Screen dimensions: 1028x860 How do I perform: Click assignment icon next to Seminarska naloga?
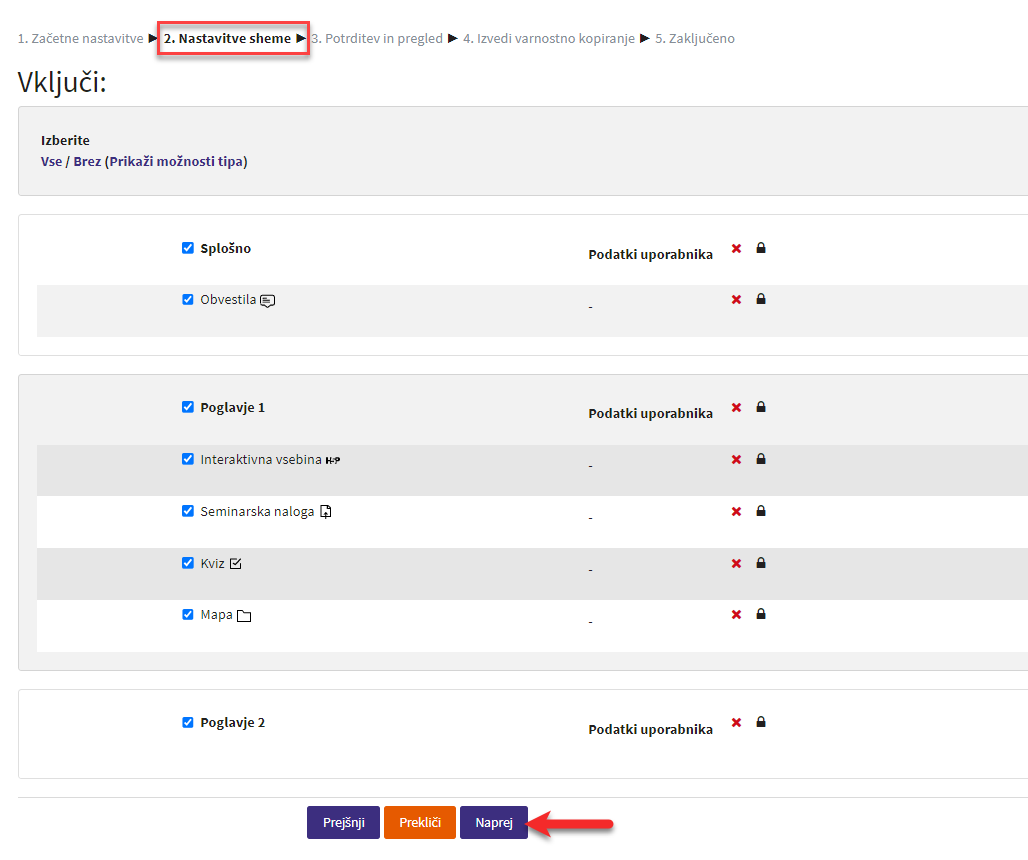coord(326,512)
